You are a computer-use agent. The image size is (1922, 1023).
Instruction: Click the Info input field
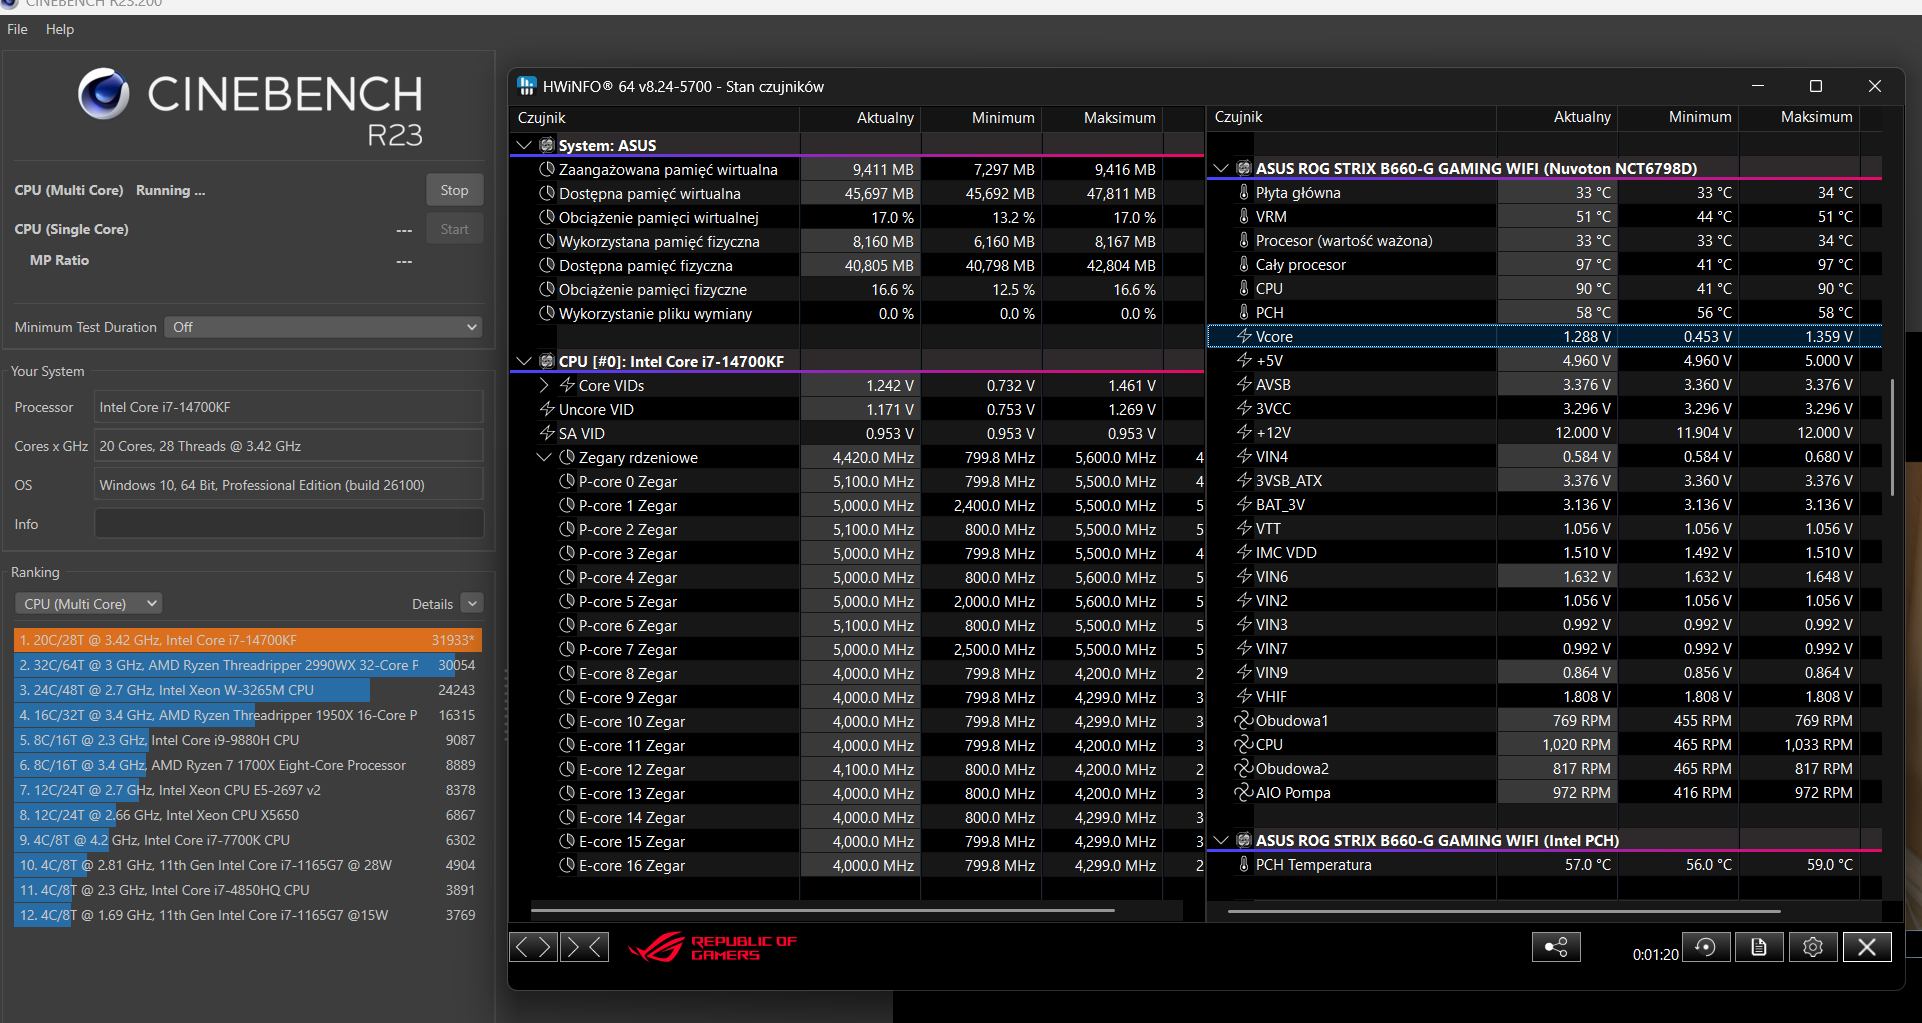(288, 524)
